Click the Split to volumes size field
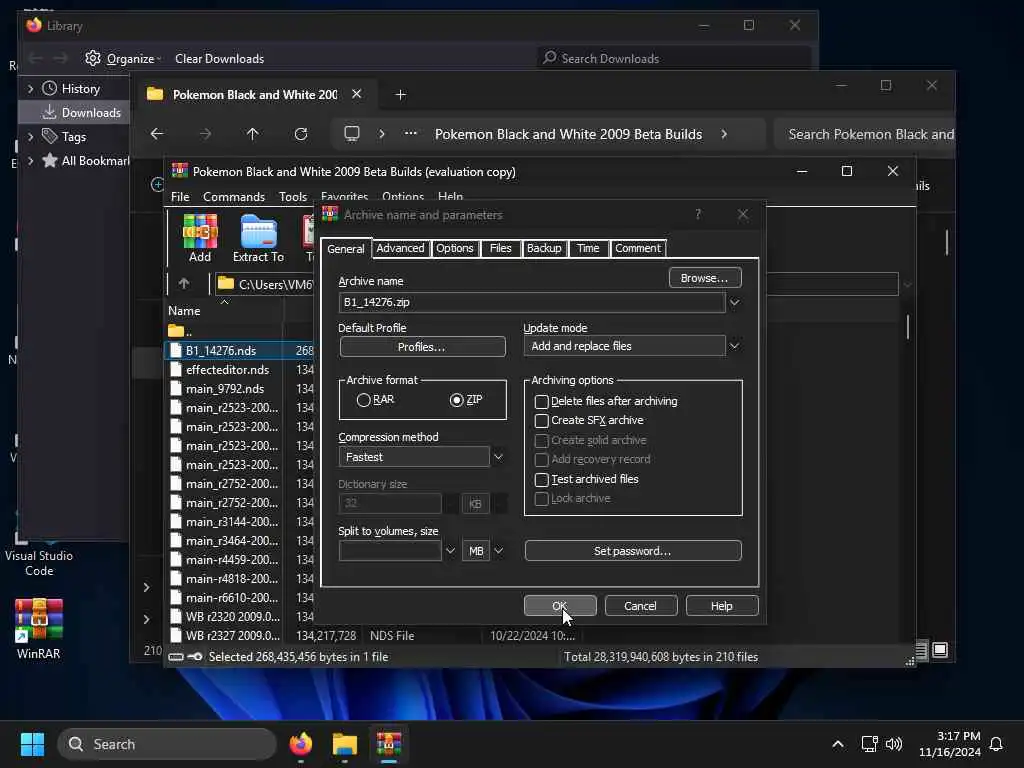Screen dimensions: 1024x768 [x=390, y=551]
